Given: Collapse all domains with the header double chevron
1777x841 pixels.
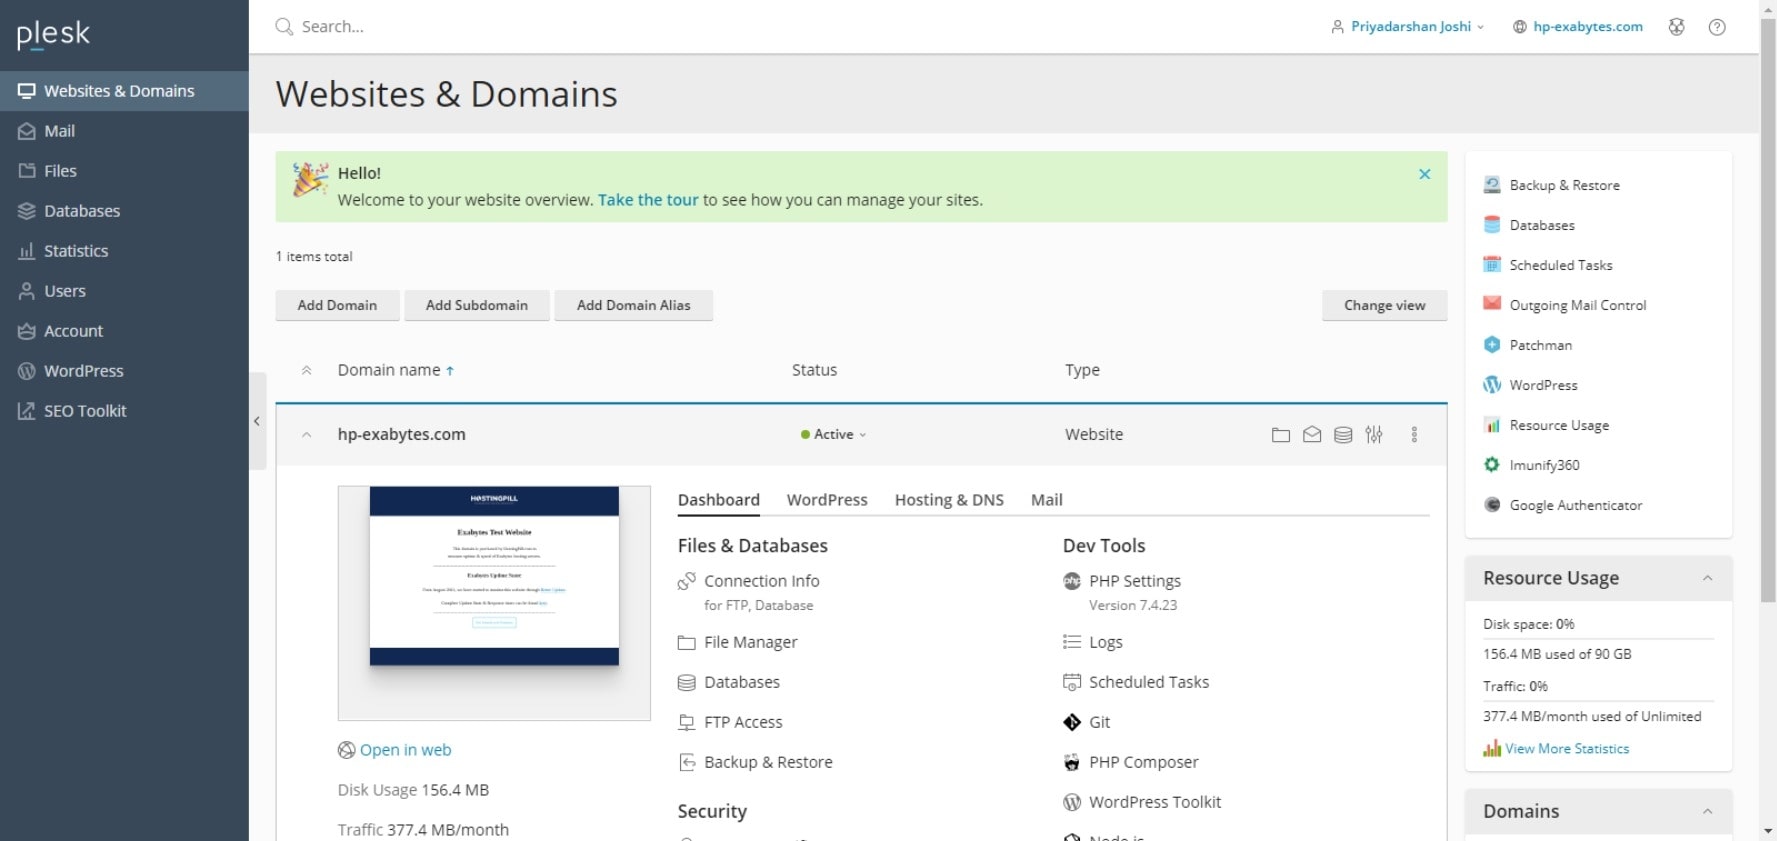Looking at the screenshot, I should pyautogui.click(x=307, y=370).
